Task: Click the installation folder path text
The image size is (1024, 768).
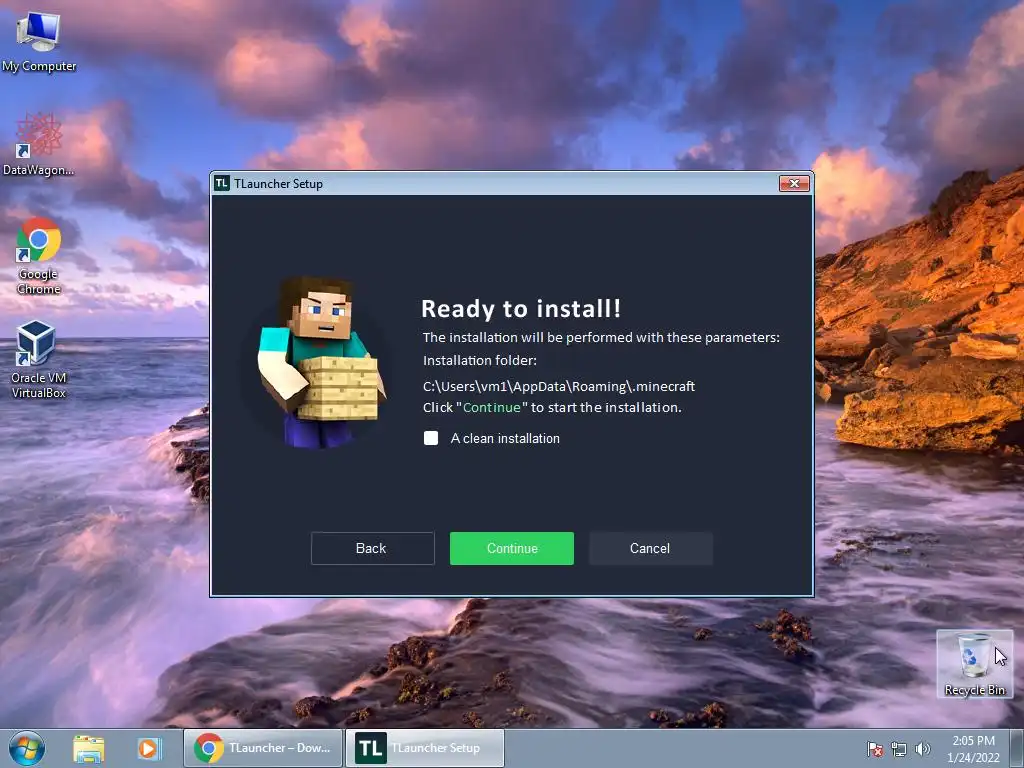Action: coord(559,386)
